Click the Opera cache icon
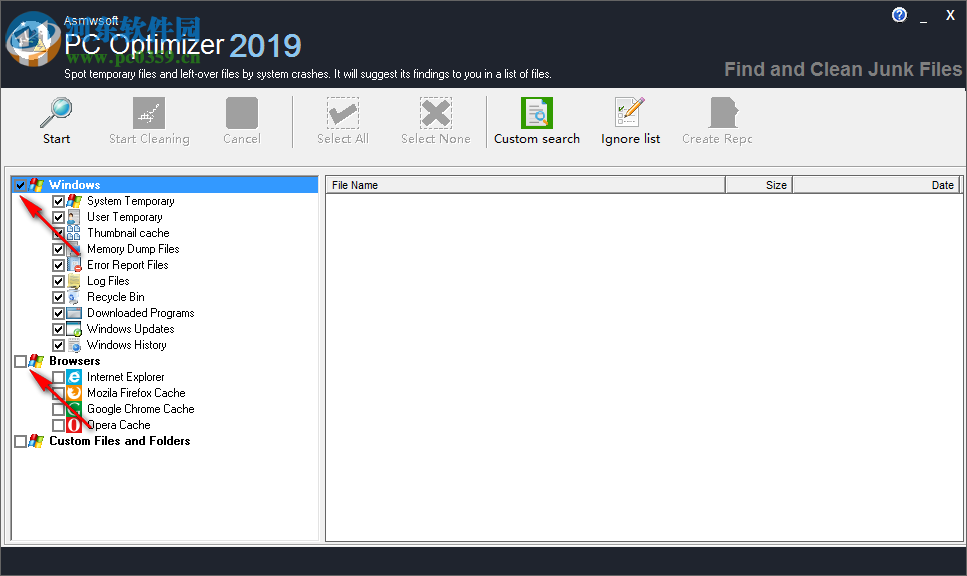967x576 pixels. (72, 424)
